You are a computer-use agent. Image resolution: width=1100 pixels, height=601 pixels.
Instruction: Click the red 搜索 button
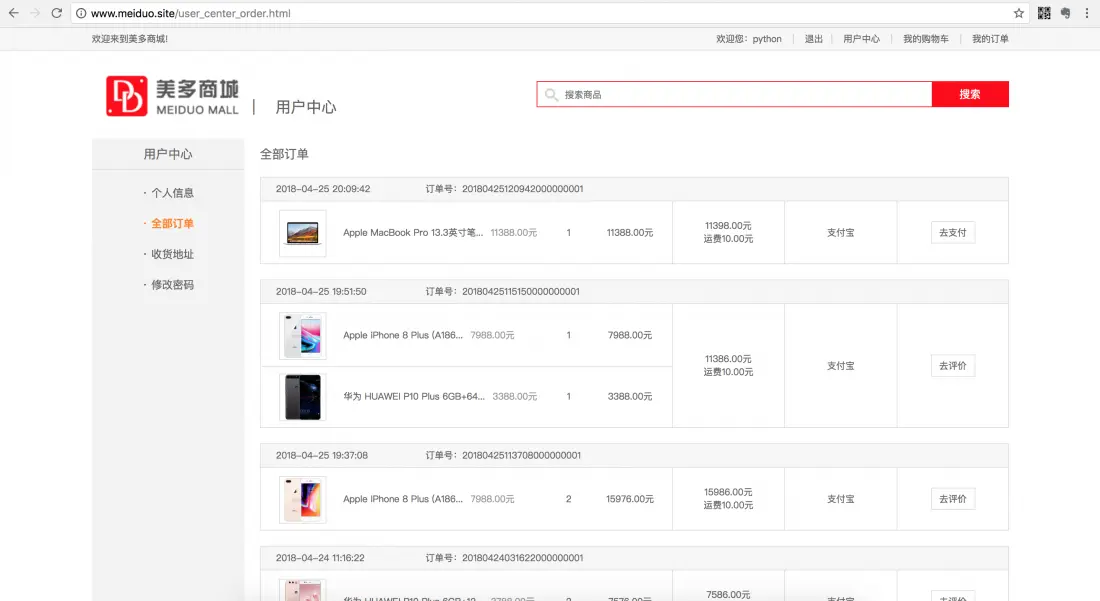click(x=970, y=94)
